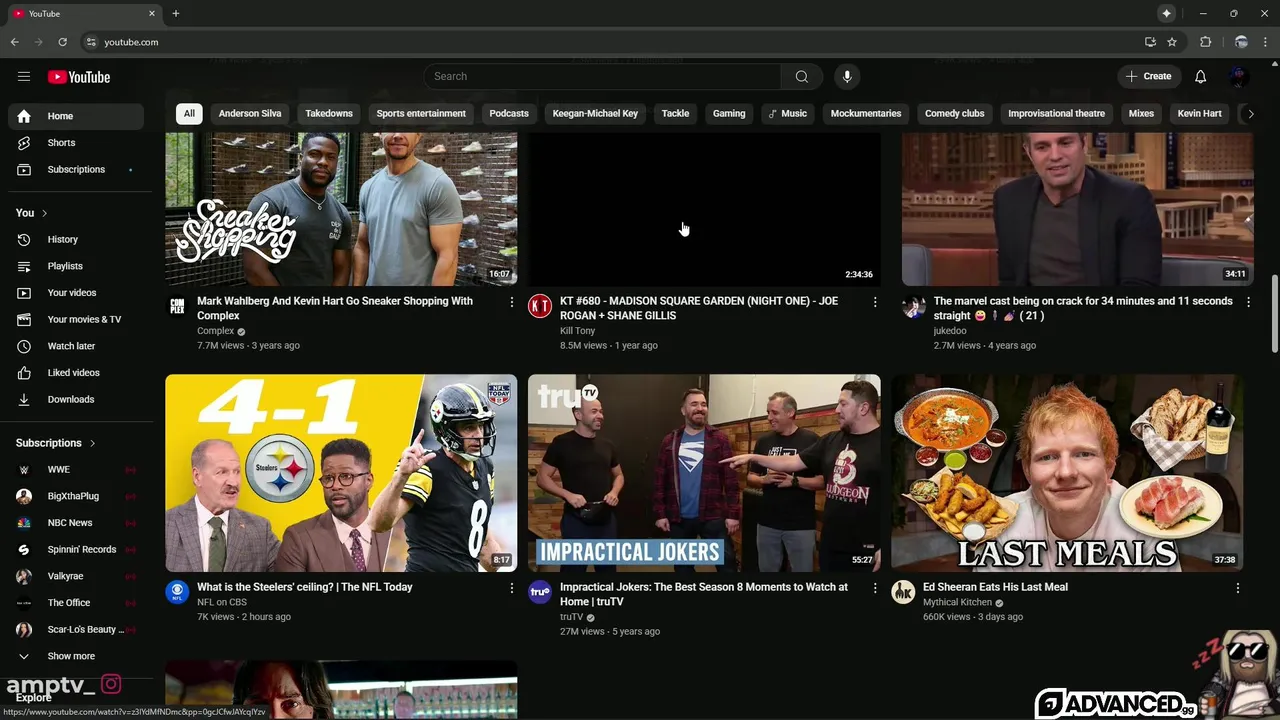Viewport: 1280px width, 720px height.
Task: Click the NFL on CBS channel avatar
Action: pyautogui.click(x=177, y=592)
